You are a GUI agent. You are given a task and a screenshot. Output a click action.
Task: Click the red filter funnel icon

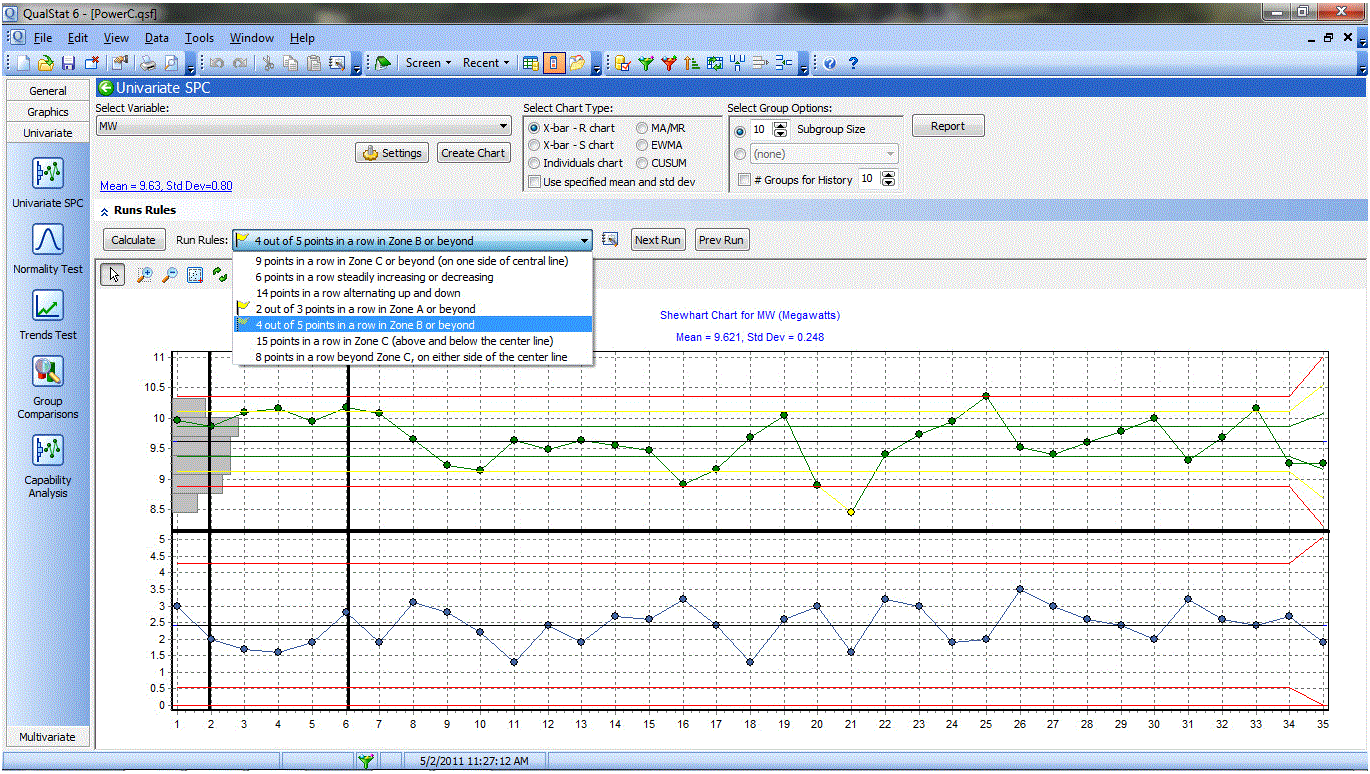669,63
